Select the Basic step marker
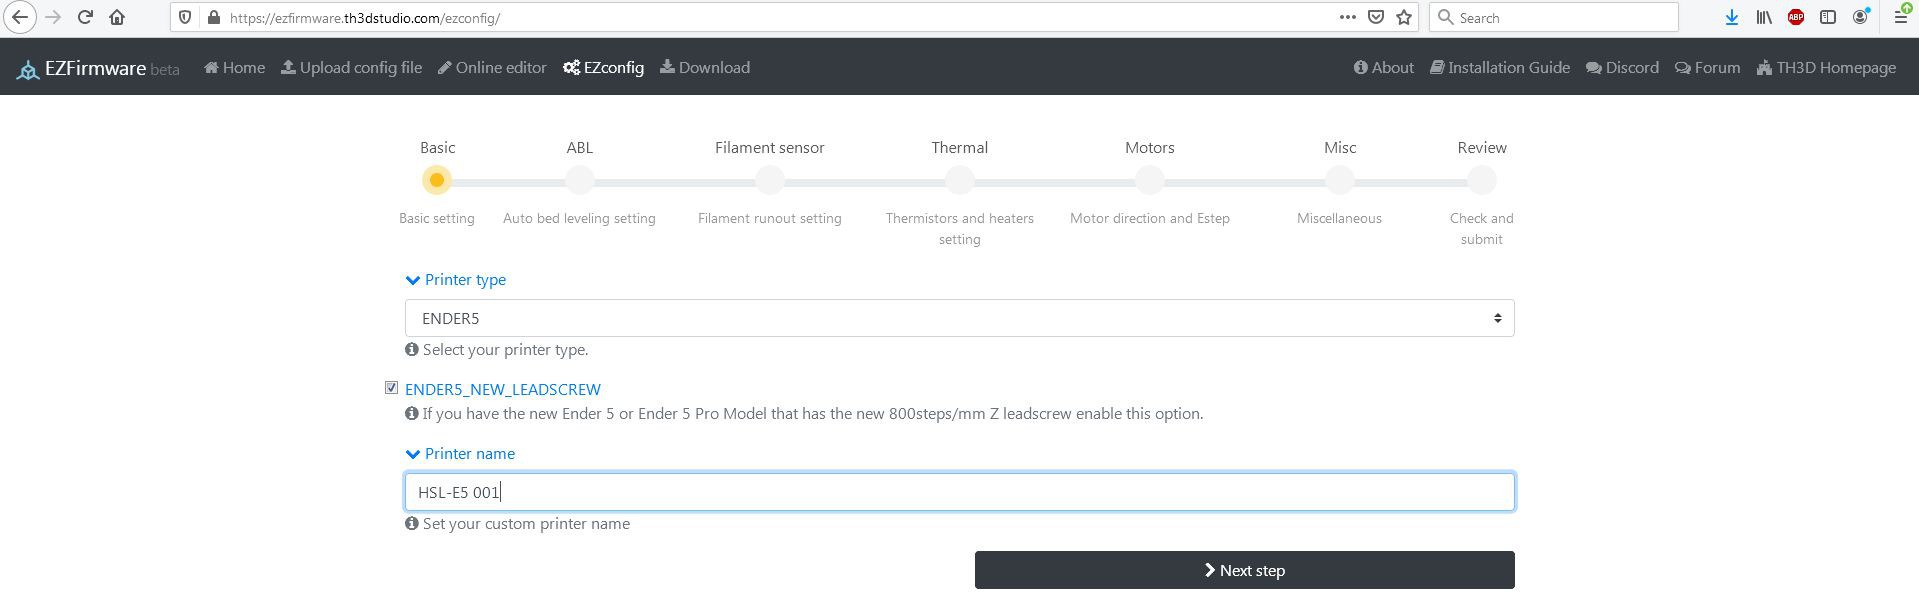The height and width of the screenshot is (610, 1919). click(437, 180)
